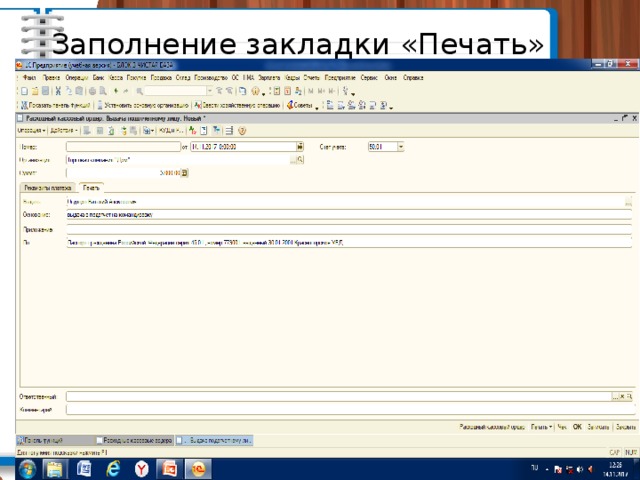Click the Приложение input field
The image size is (640, 480).
coord(349,229)
